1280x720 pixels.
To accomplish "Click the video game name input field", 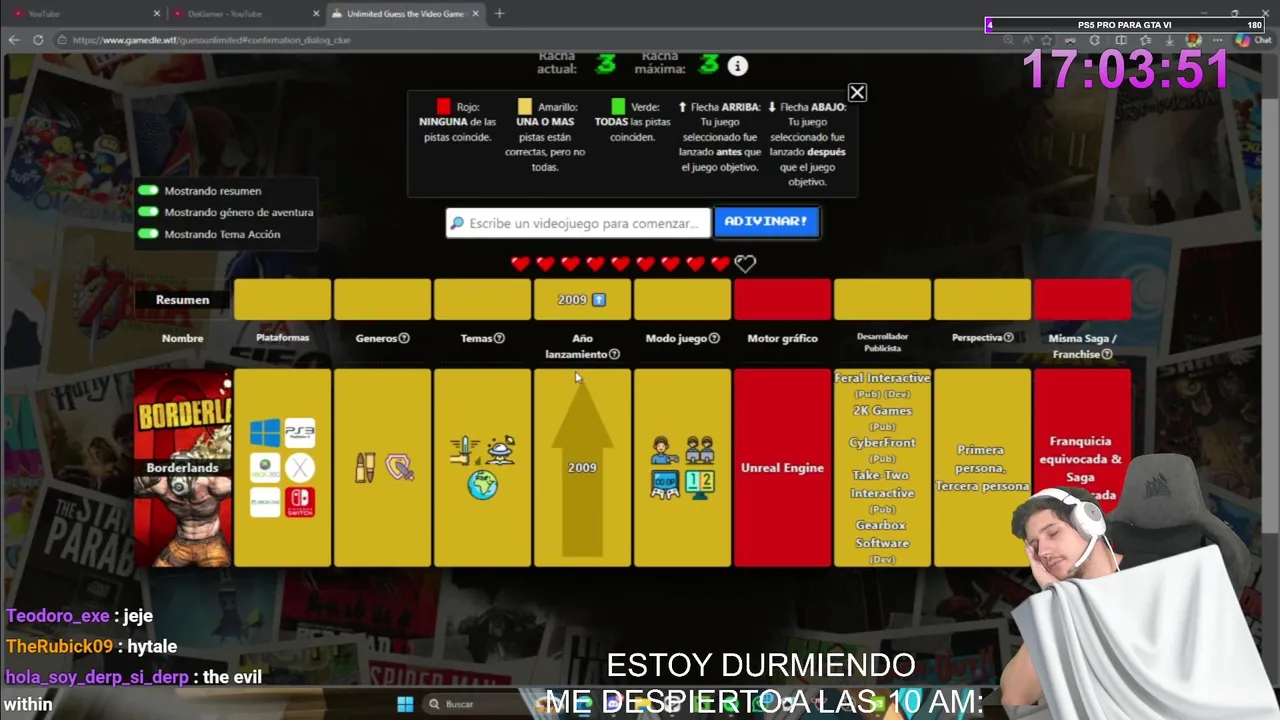I will [578, 223].
